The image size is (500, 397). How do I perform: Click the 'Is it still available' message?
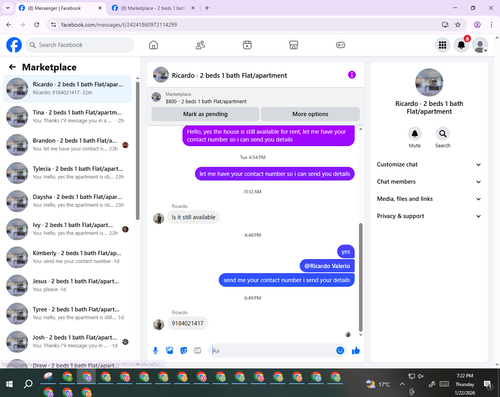[193, 217]
